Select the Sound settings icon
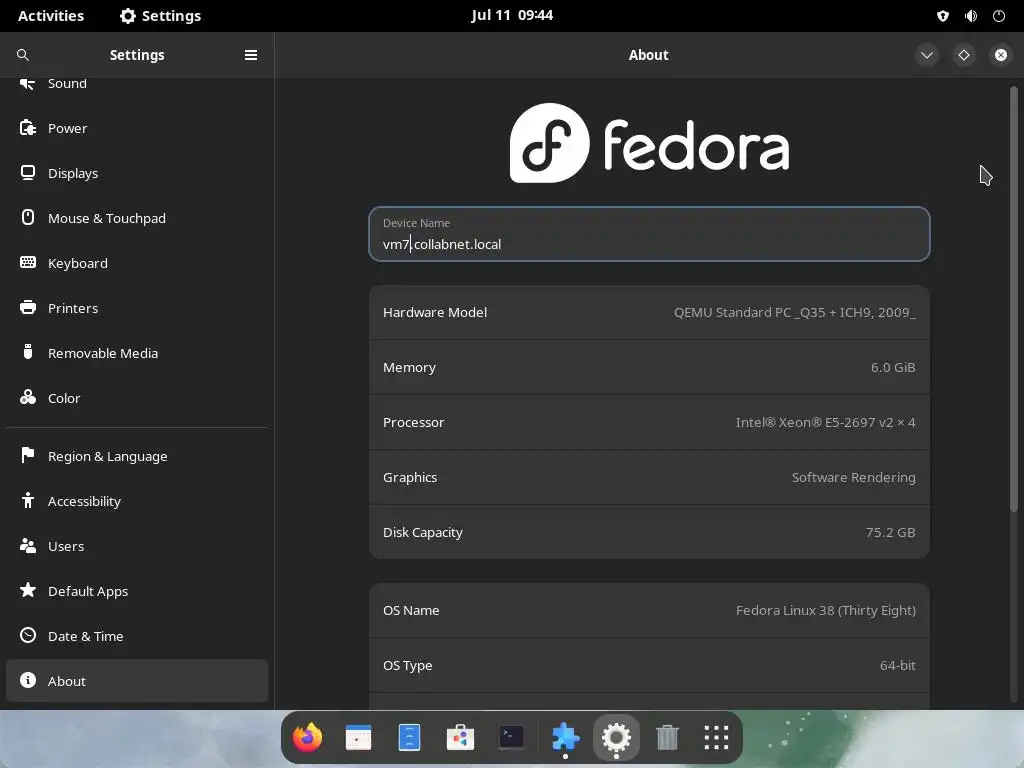 (27, 84)
